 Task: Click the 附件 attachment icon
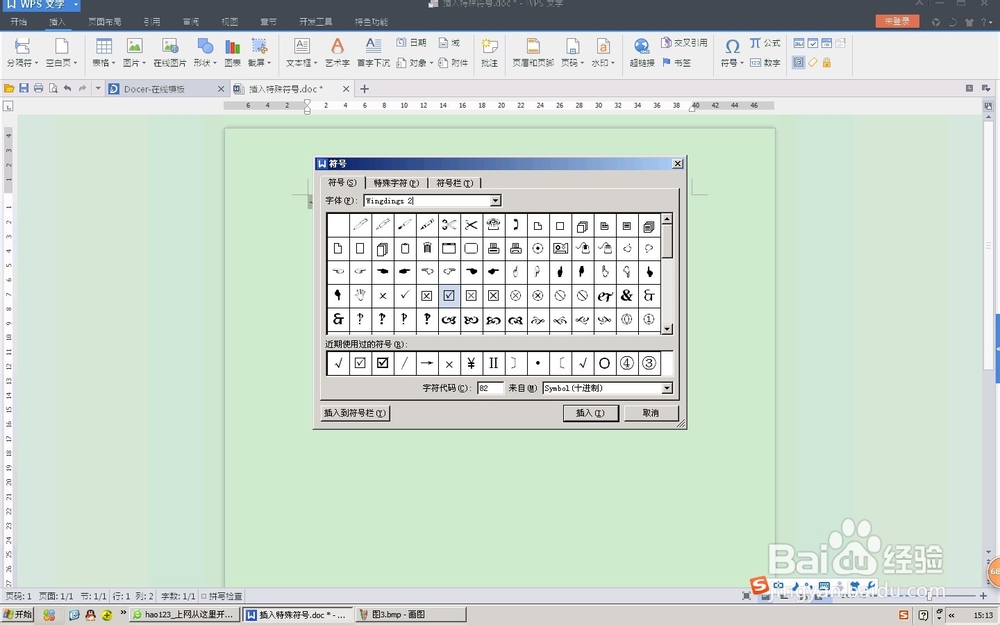pos(453,62)
